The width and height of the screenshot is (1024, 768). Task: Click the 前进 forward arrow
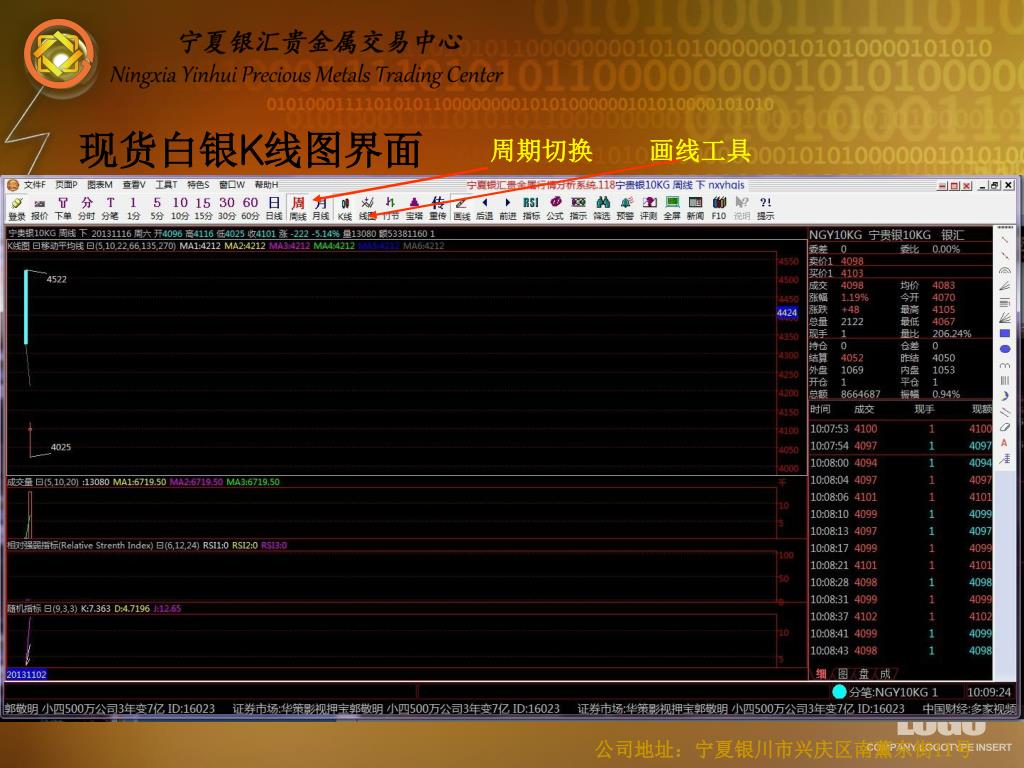507,208
